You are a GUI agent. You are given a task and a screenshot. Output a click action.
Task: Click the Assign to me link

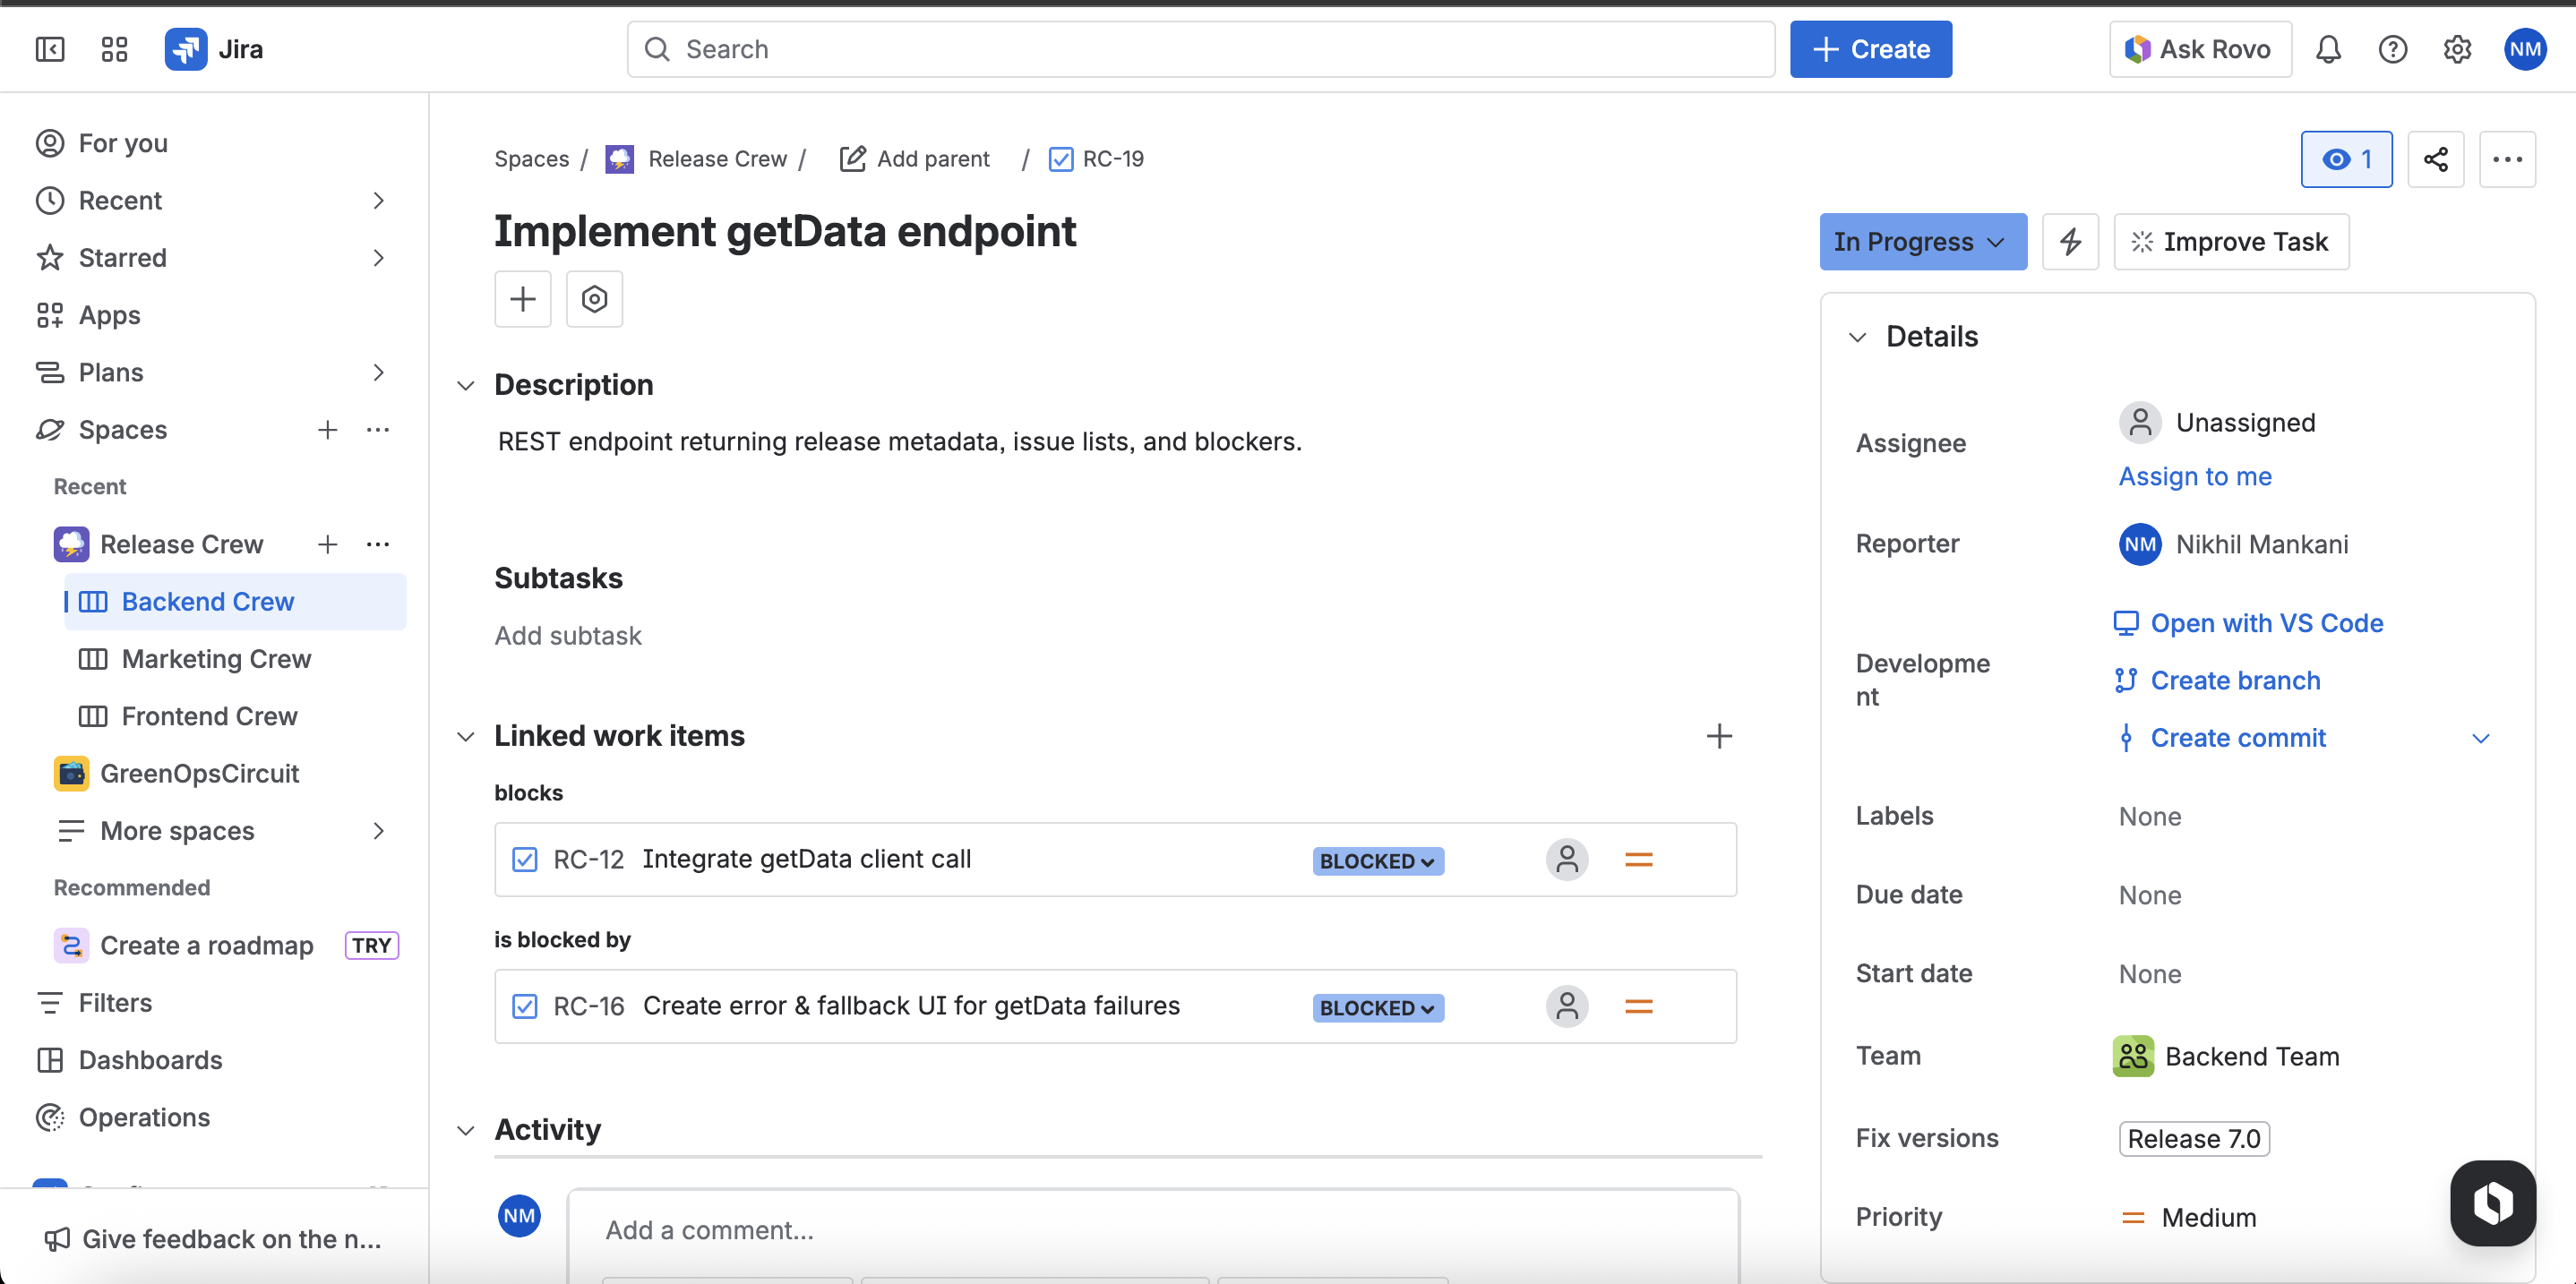click(x=2195, y=476)
